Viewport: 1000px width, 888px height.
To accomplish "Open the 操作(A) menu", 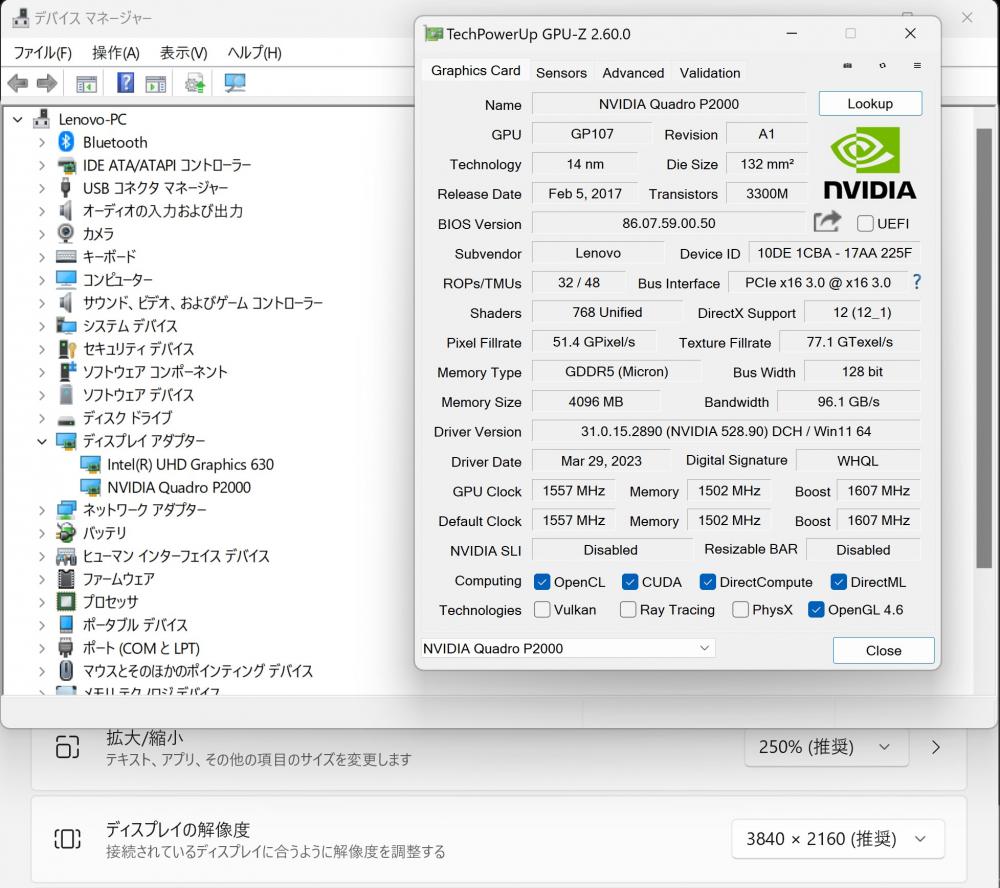I will (115, 52).
